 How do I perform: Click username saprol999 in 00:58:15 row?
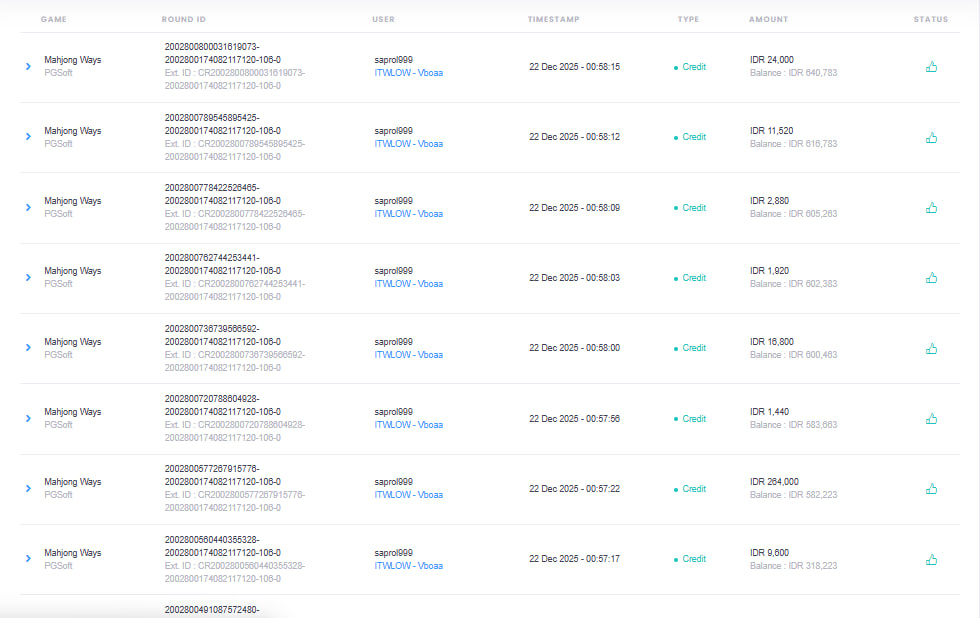394,60
